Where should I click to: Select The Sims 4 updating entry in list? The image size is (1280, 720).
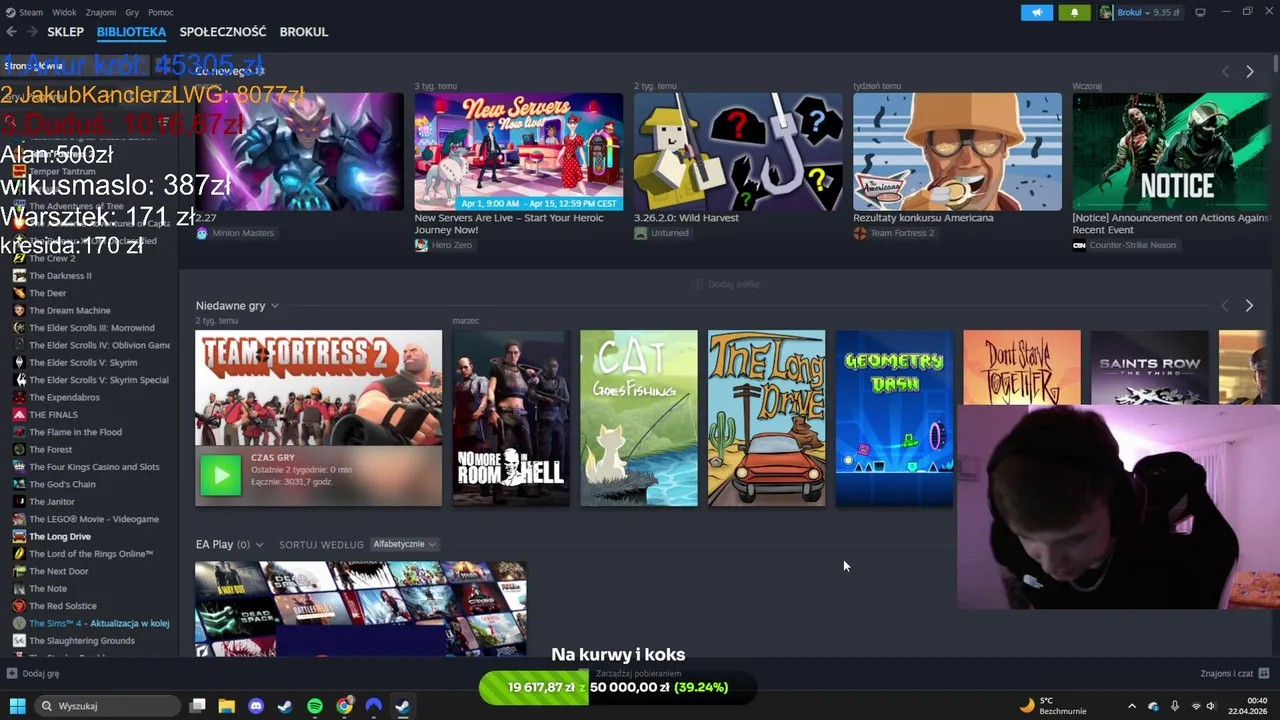[99, 623]
